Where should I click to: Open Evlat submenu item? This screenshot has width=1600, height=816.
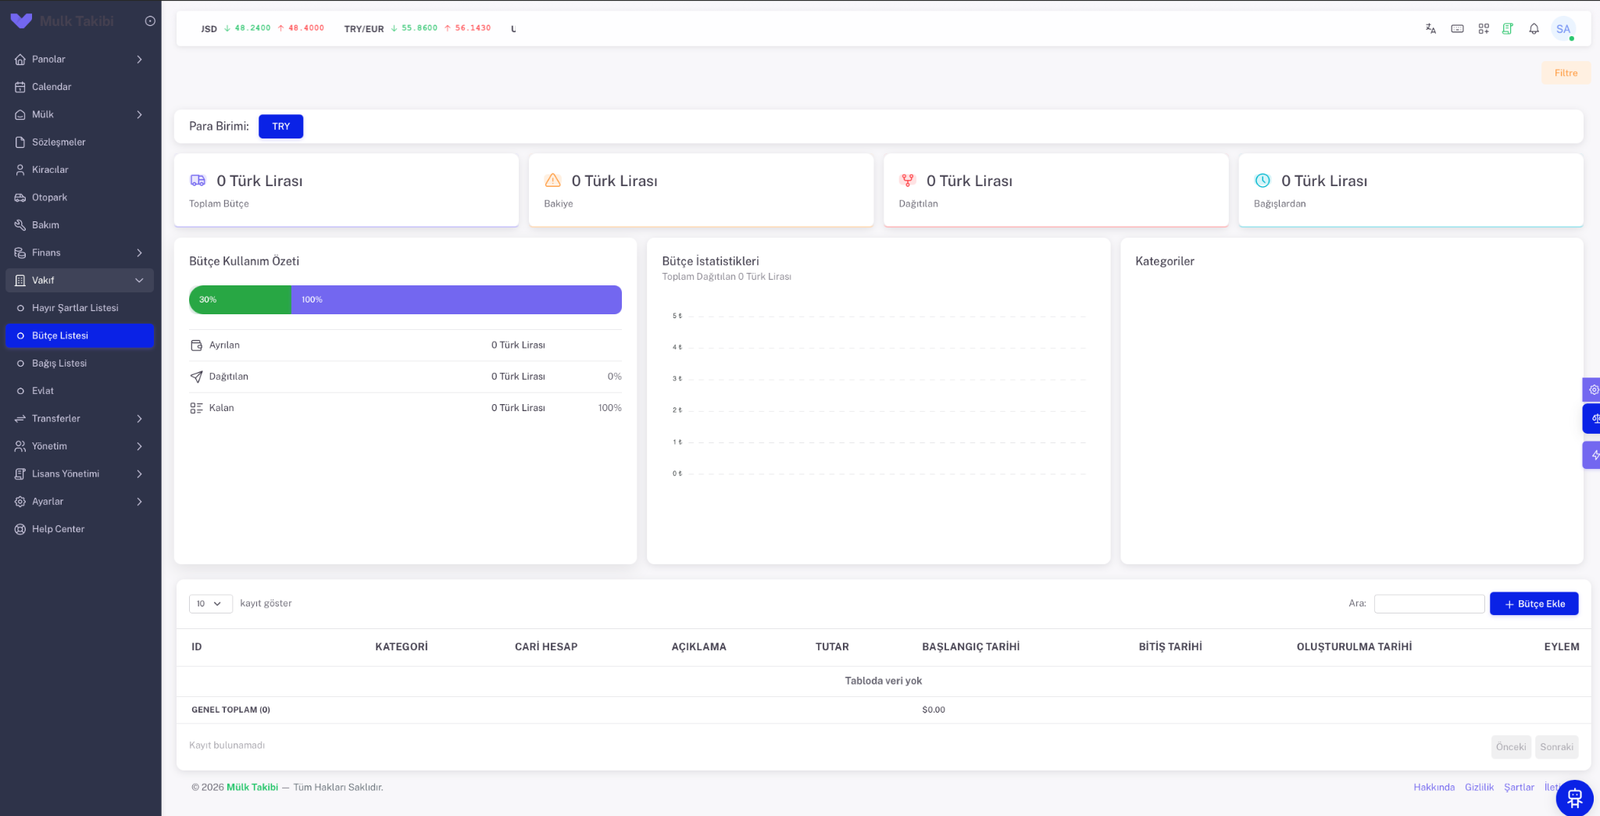[80, 391]
